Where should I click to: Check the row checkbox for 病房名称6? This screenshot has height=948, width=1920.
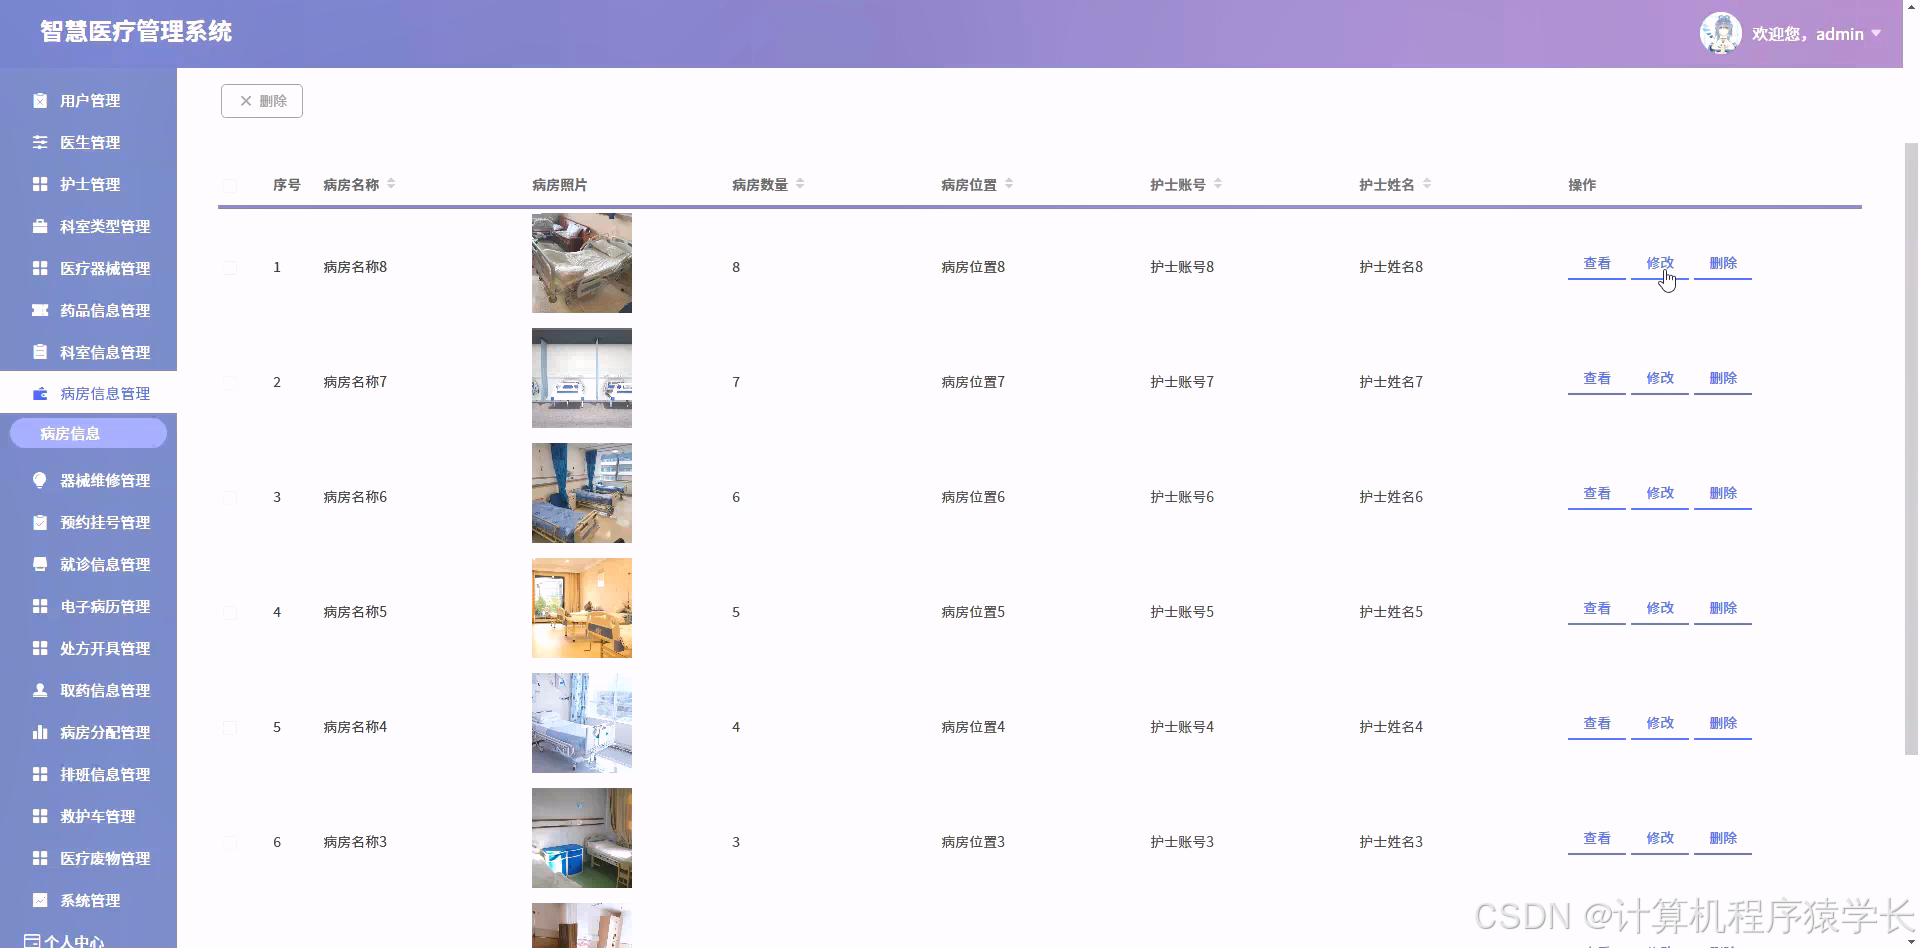(230, 497)
